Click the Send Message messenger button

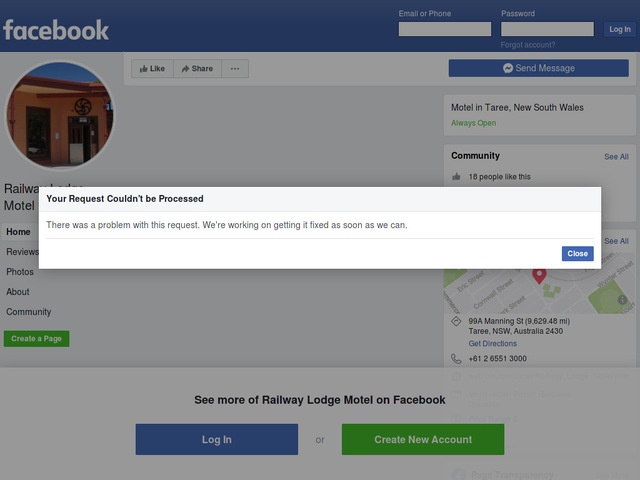tap(538, 68)
